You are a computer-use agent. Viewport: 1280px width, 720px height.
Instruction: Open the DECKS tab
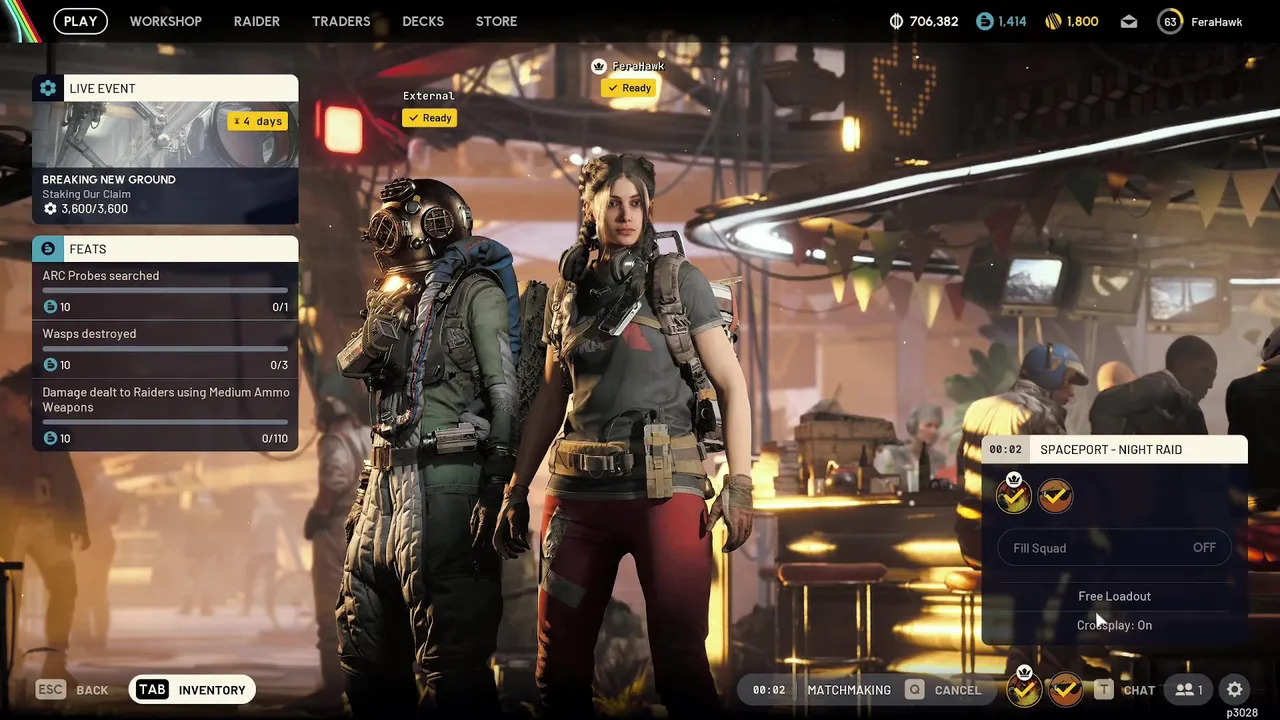pos(423,21)
